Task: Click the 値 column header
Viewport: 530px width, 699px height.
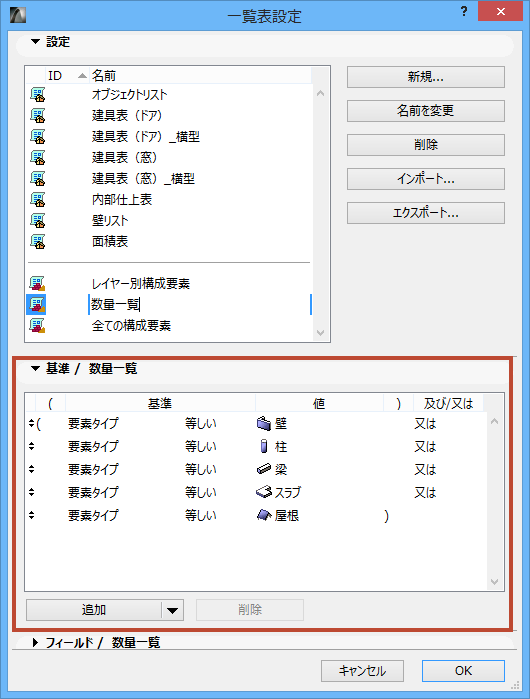Action: point(319,403)
